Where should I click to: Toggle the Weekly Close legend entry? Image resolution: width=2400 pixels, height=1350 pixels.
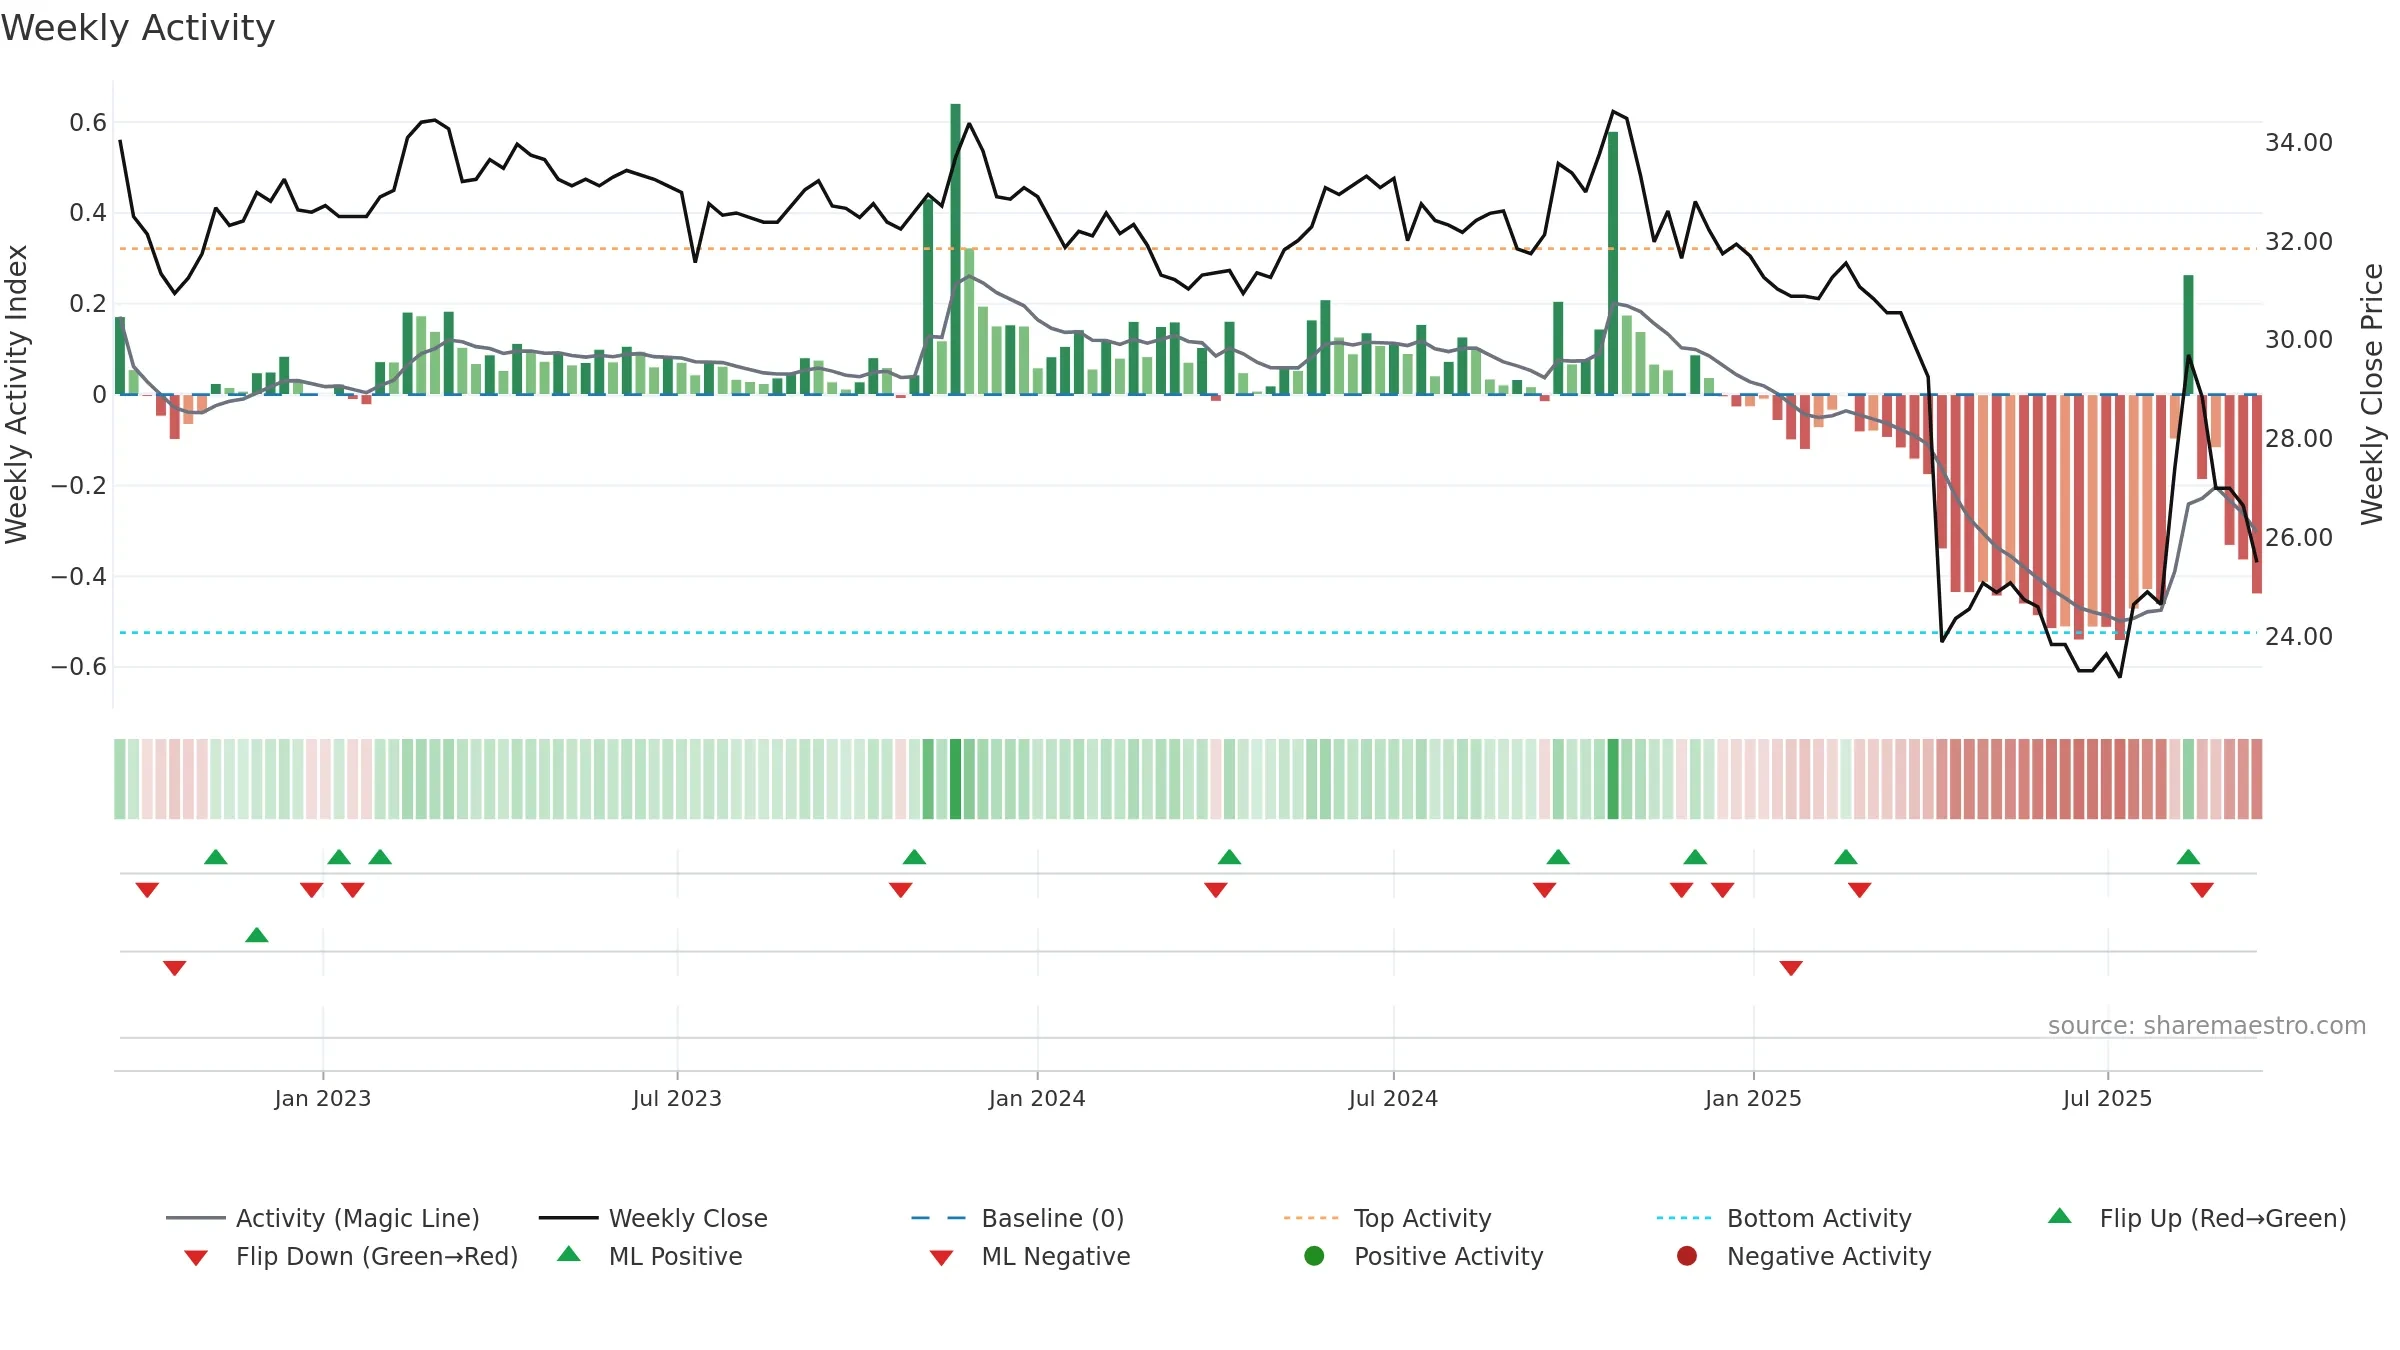pyautogui.click(x=653, y=1218)
